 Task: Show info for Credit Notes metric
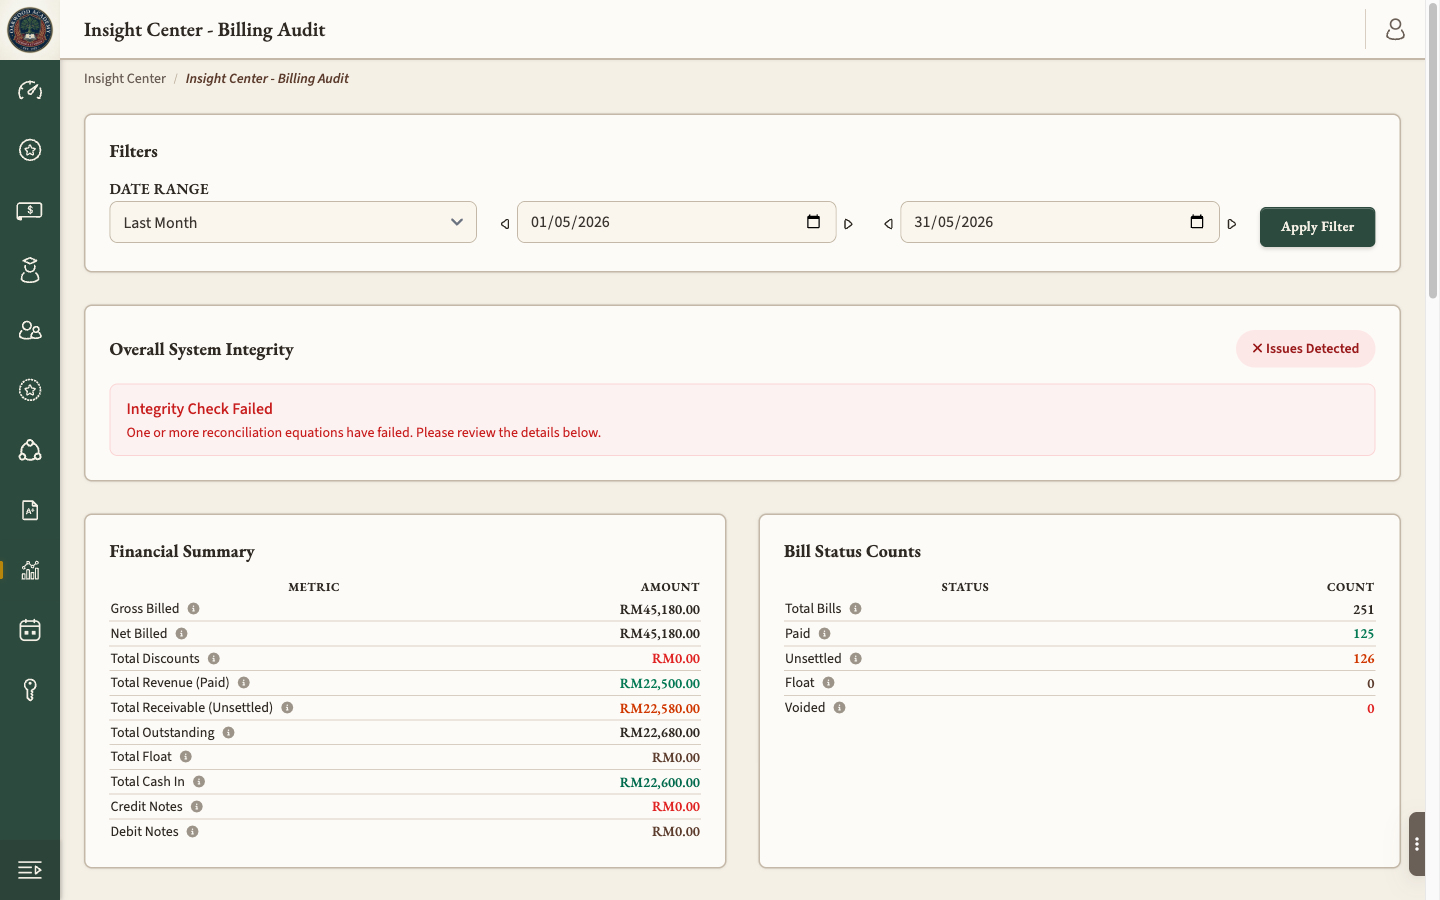(197, 807)
